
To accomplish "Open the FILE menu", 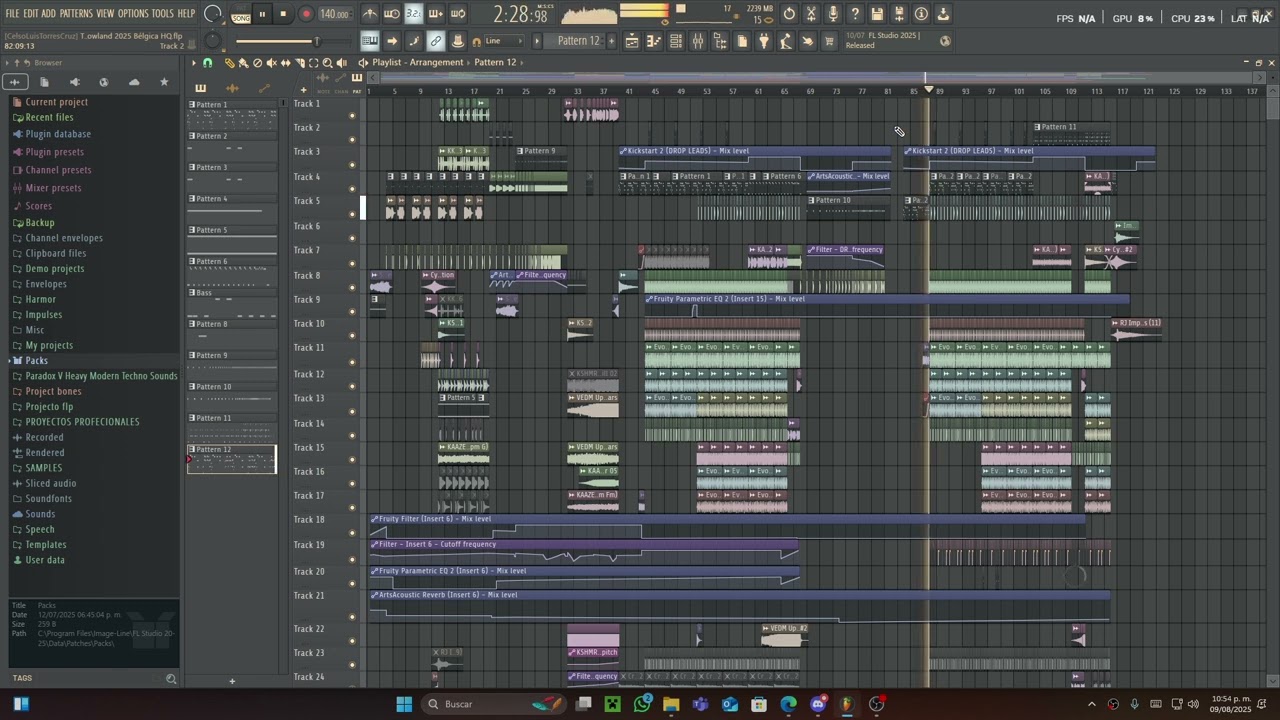I will click(x=12, y=14).
